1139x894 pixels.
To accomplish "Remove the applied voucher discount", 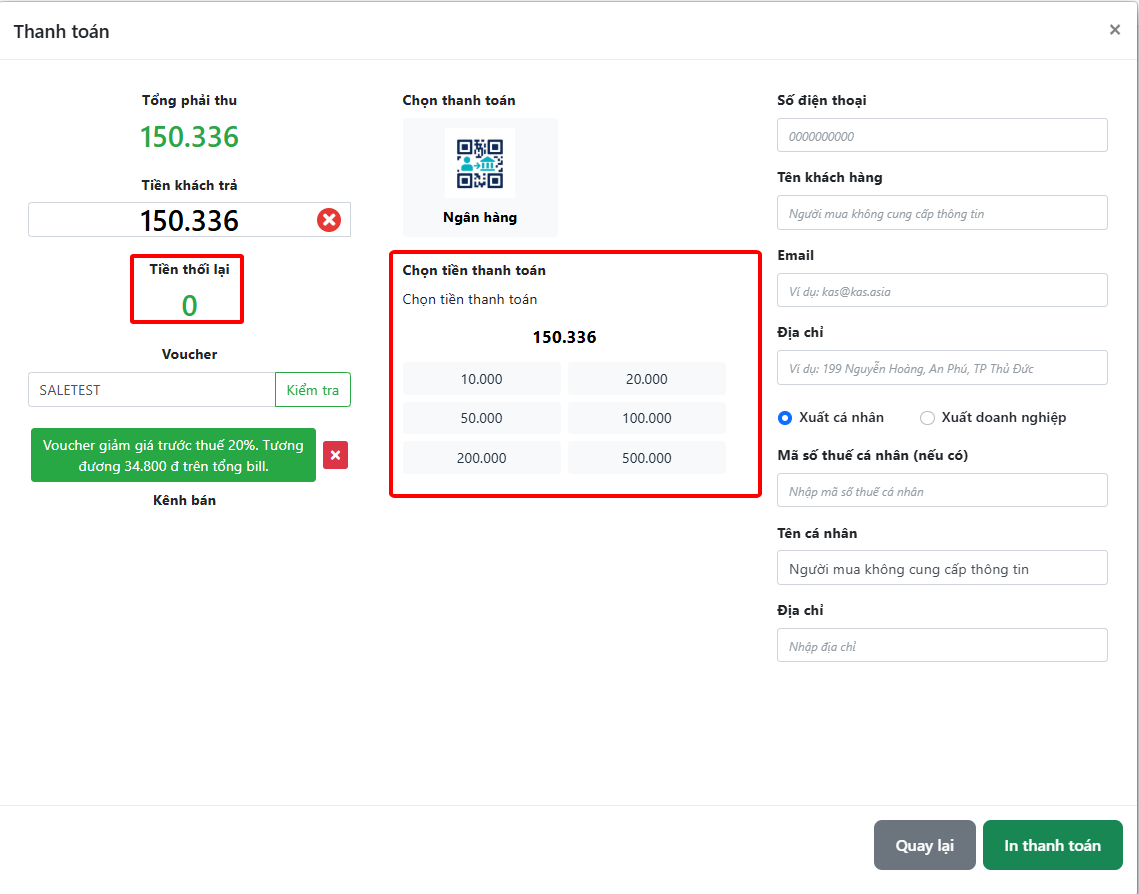I will (x=335, y=456).
